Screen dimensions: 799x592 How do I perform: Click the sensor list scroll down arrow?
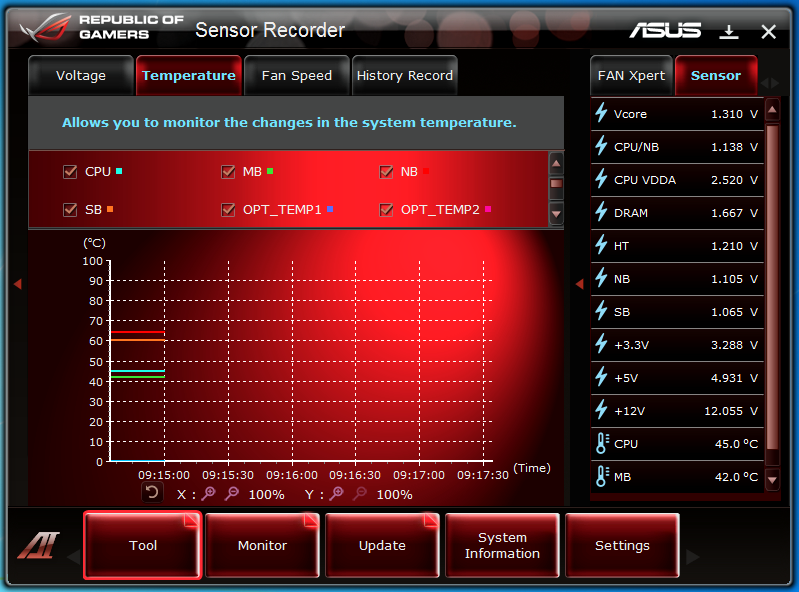coord(772,480)
